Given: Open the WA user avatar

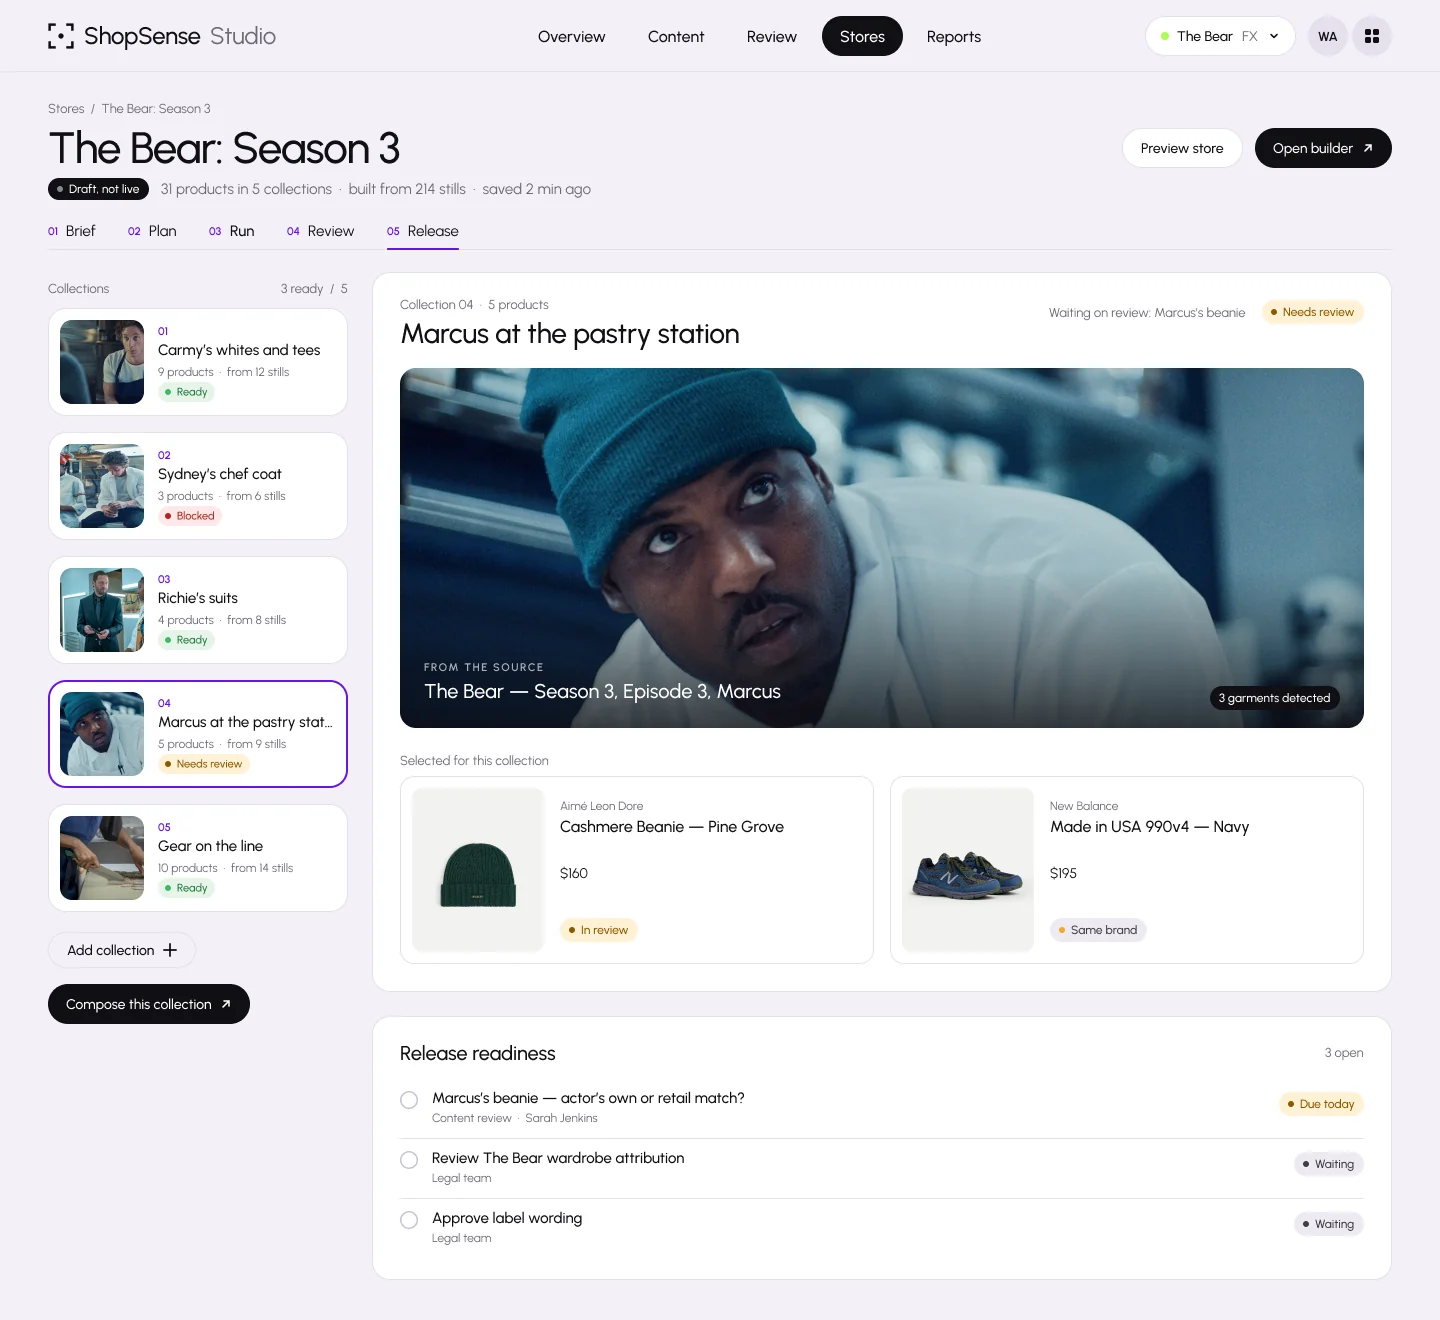Looking at the screenshot, I should click(x=1328, y=36).
